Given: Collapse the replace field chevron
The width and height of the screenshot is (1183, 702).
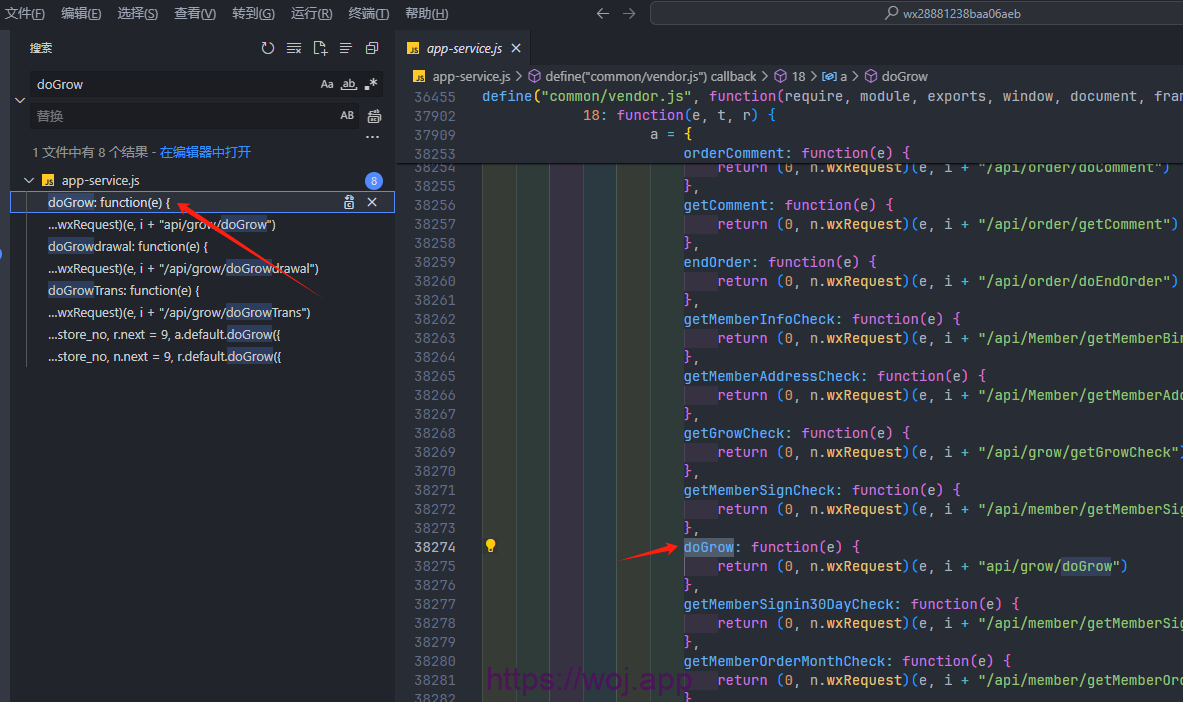Looking at the screenshot, I should point(19,100).
